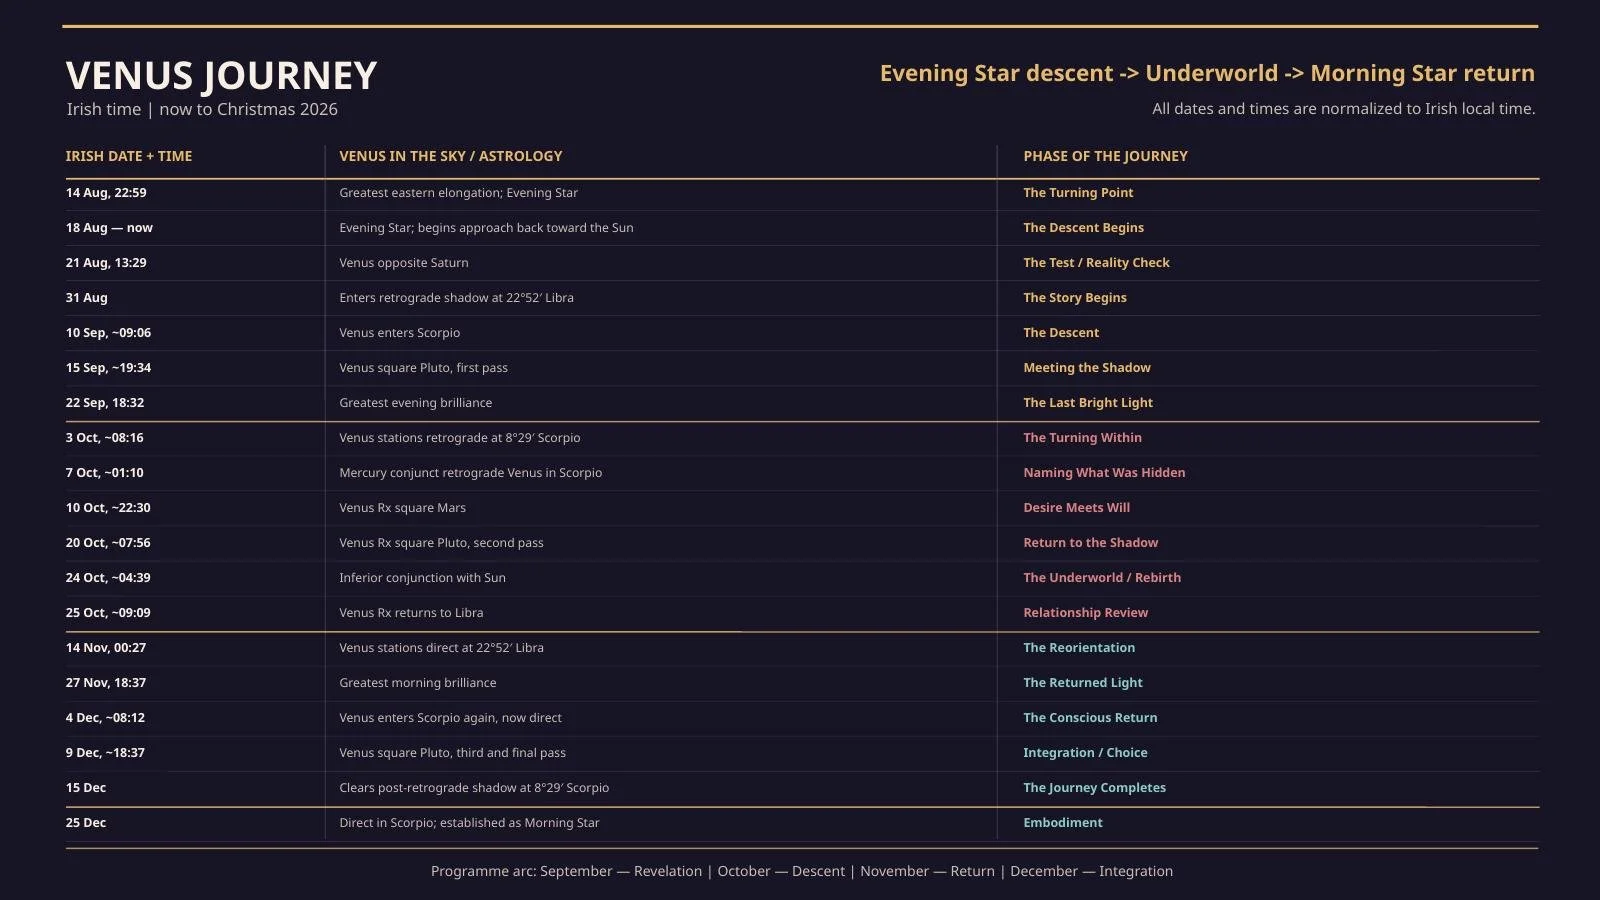Click The Story Begins phase label
Screen dimensions: 1600x900
(x=1075, y=298)
